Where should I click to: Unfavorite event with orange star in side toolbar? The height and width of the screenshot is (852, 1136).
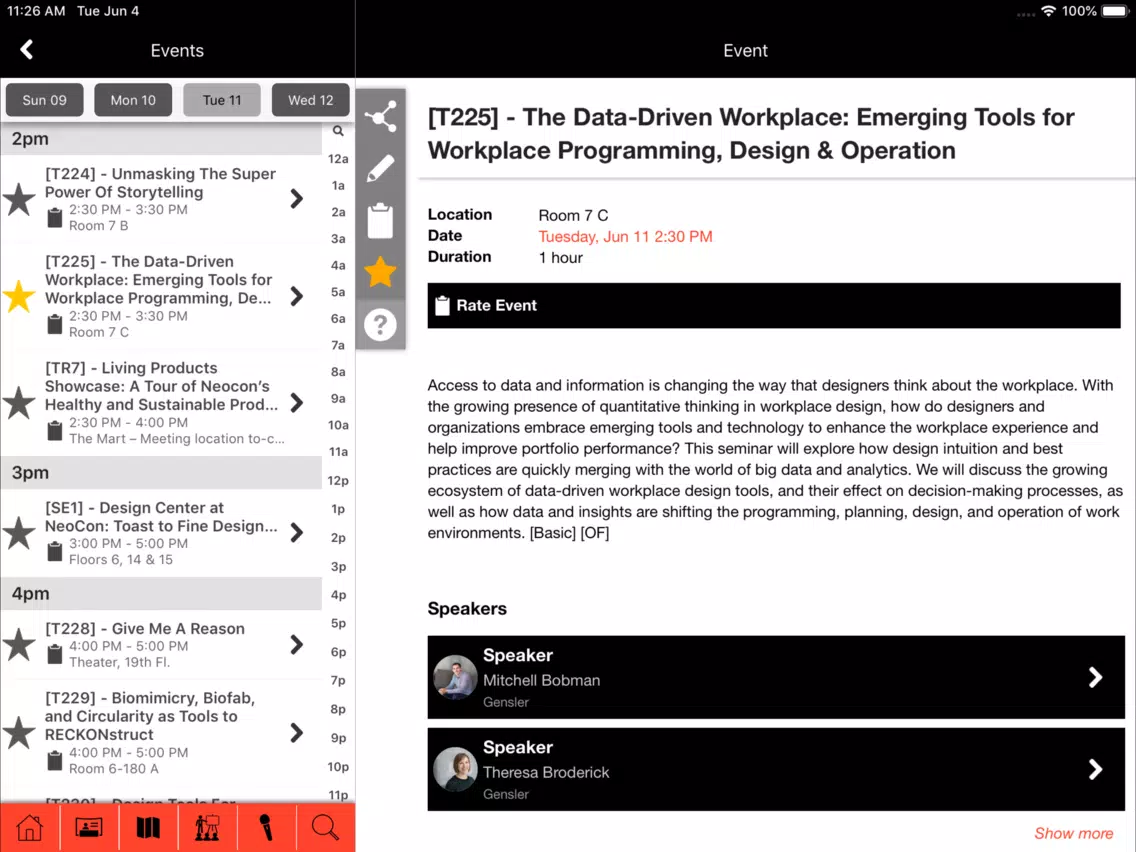[x=380, y=272]
